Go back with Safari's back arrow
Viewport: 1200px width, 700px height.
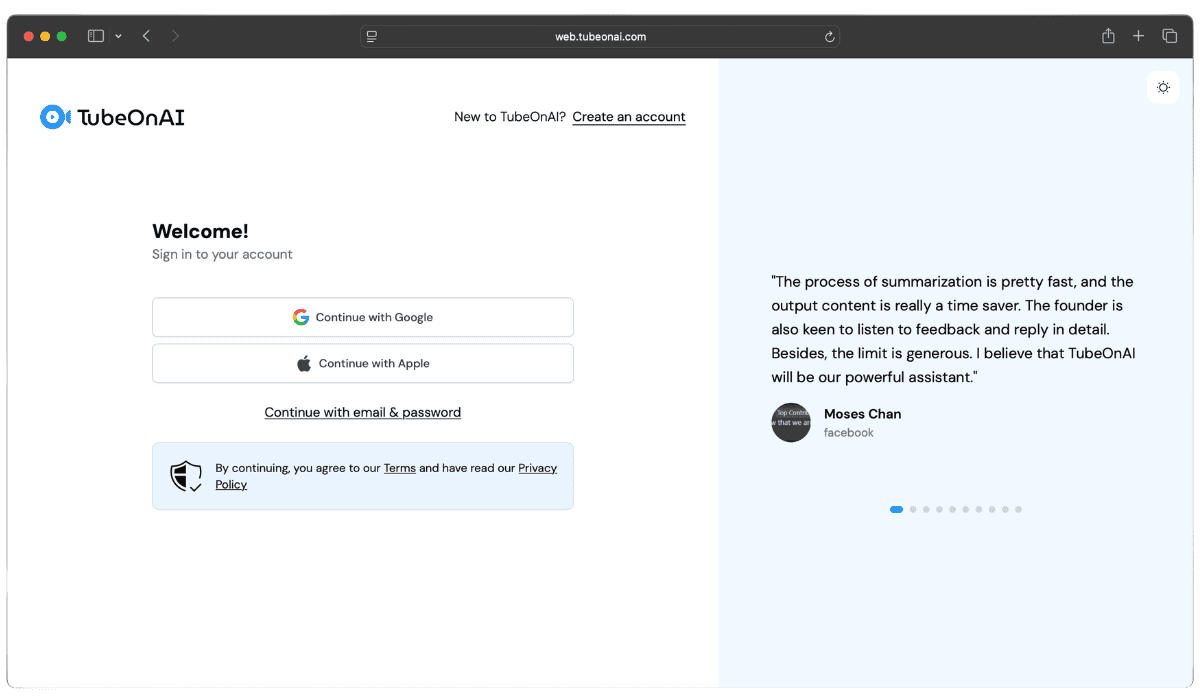[146, 36]
